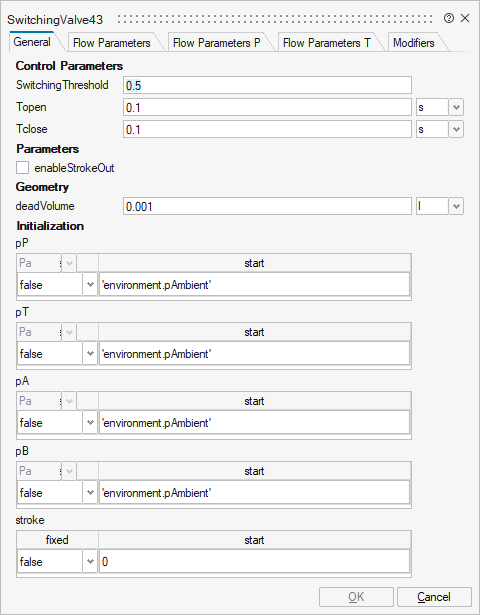480x615 pixels.
Task: Go to the Modifiers tab
Action: pyautogui.click(x=414, y=43)
